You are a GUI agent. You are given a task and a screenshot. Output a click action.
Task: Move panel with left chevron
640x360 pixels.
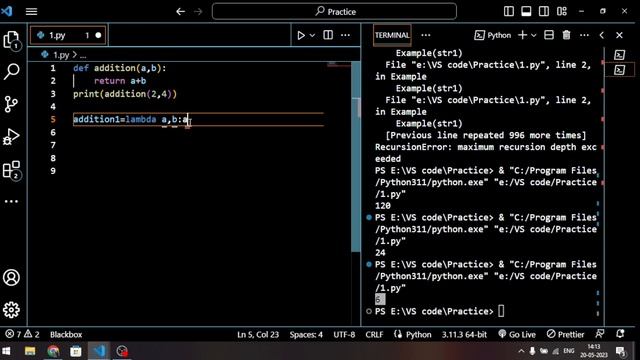click(602, 35)
